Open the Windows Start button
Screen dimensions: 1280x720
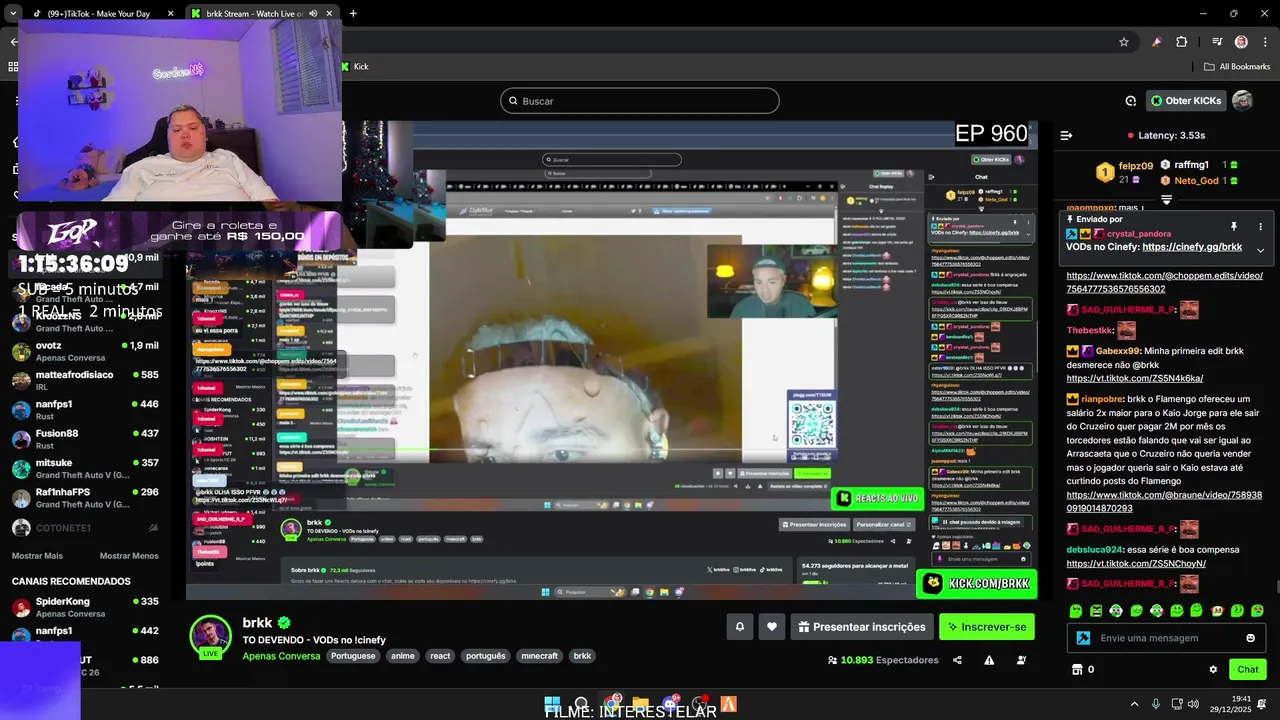552,704
